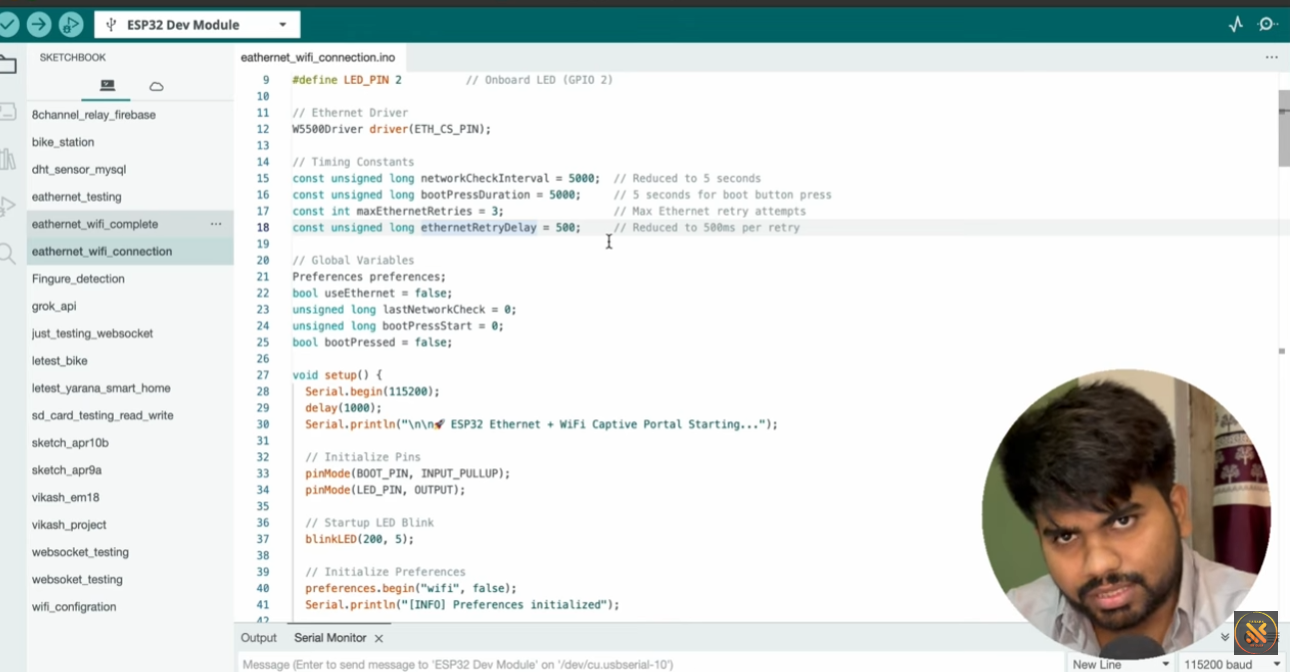Image resolution: width=1290 pixels, height=672 pixels.
Task: Expand the ESP32 Dev Module board selector
Action: (x=197, y=25)
